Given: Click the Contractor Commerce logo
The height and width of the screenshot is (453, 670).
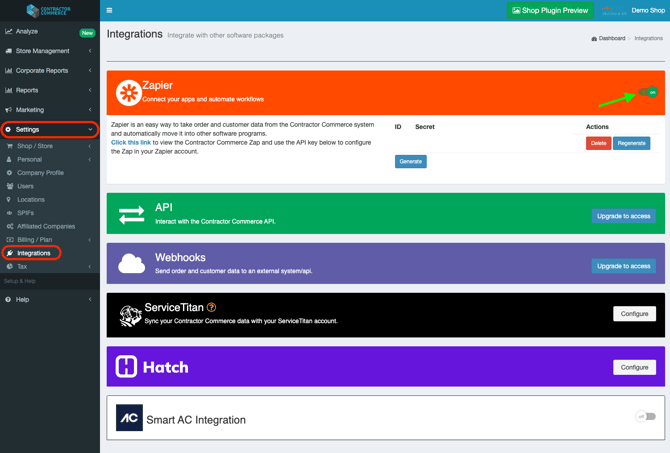Looking at the screenshot, I should coord(49,10).
